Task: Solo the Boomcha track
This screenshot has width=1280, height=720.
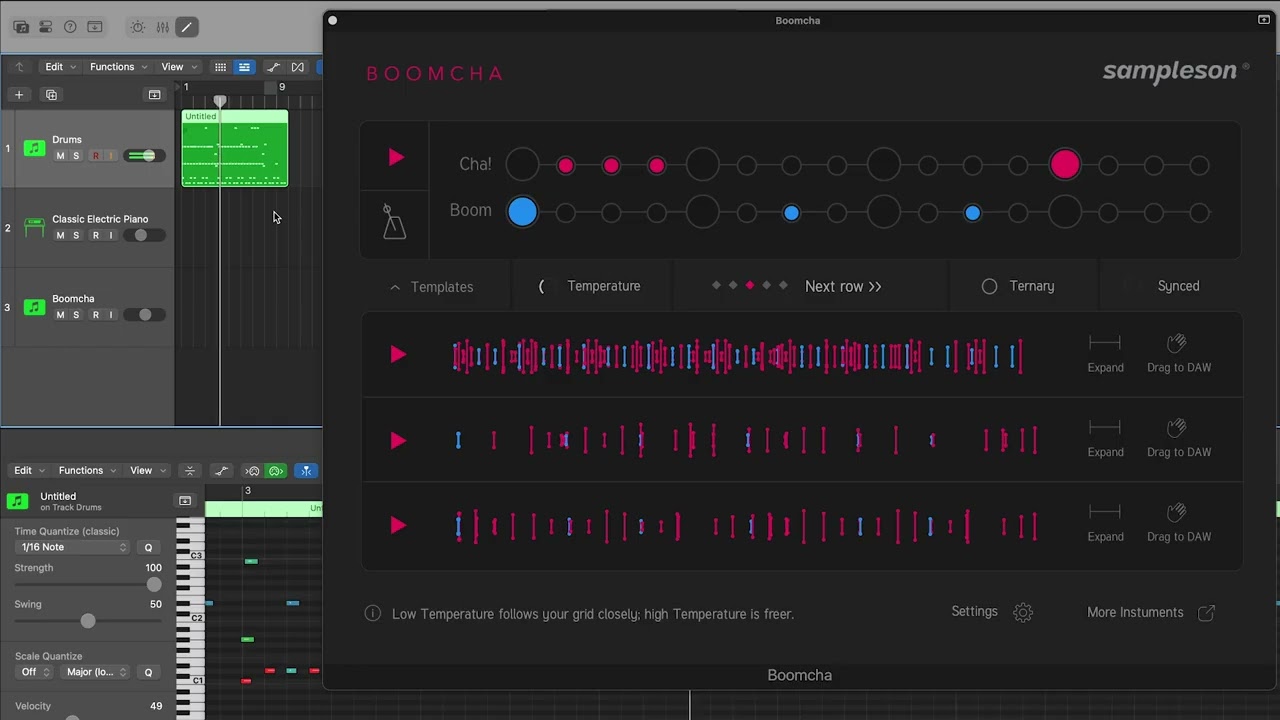Action: pyautogui.click(x=76, y=315)
